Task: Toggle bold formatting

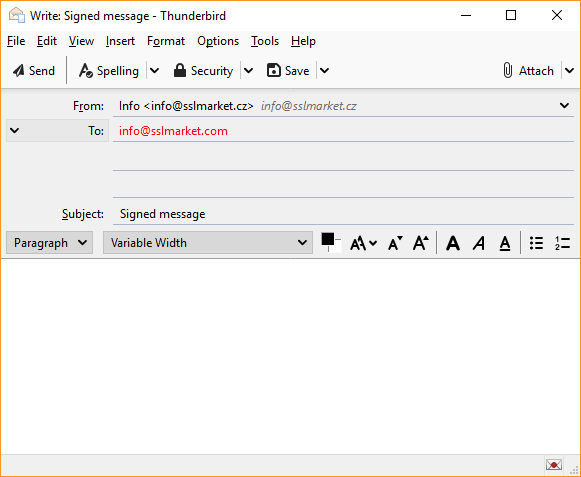Action: [453, 243]
